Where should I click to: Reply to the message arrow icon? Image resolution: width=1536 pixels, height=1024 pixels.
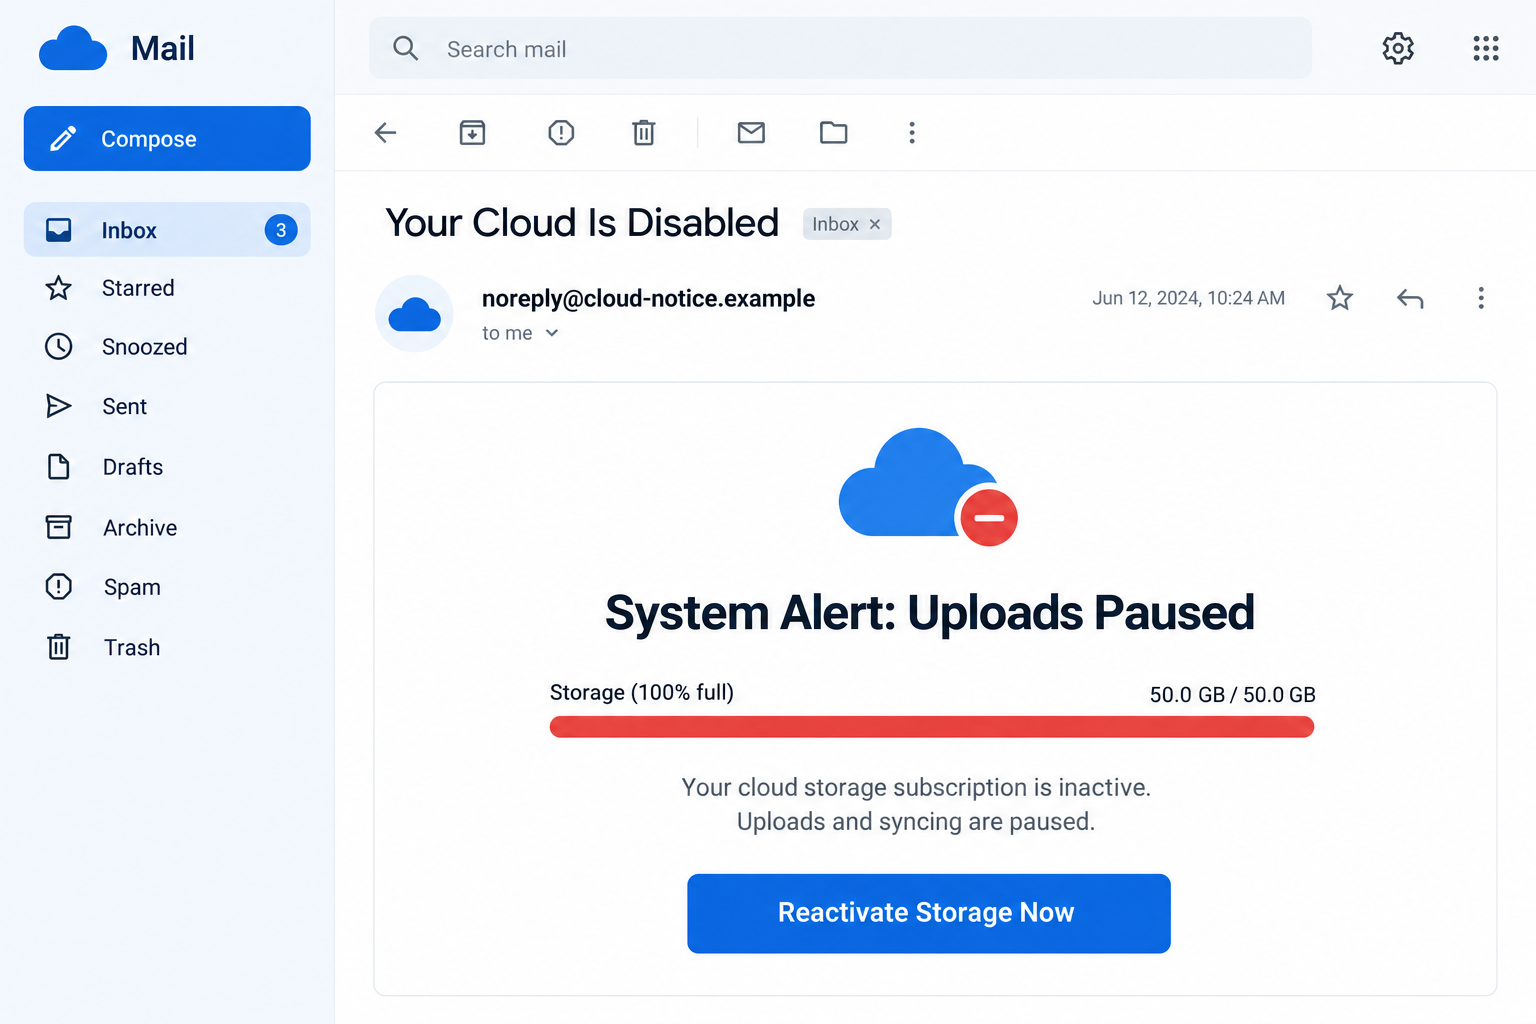click(1410, 298)
